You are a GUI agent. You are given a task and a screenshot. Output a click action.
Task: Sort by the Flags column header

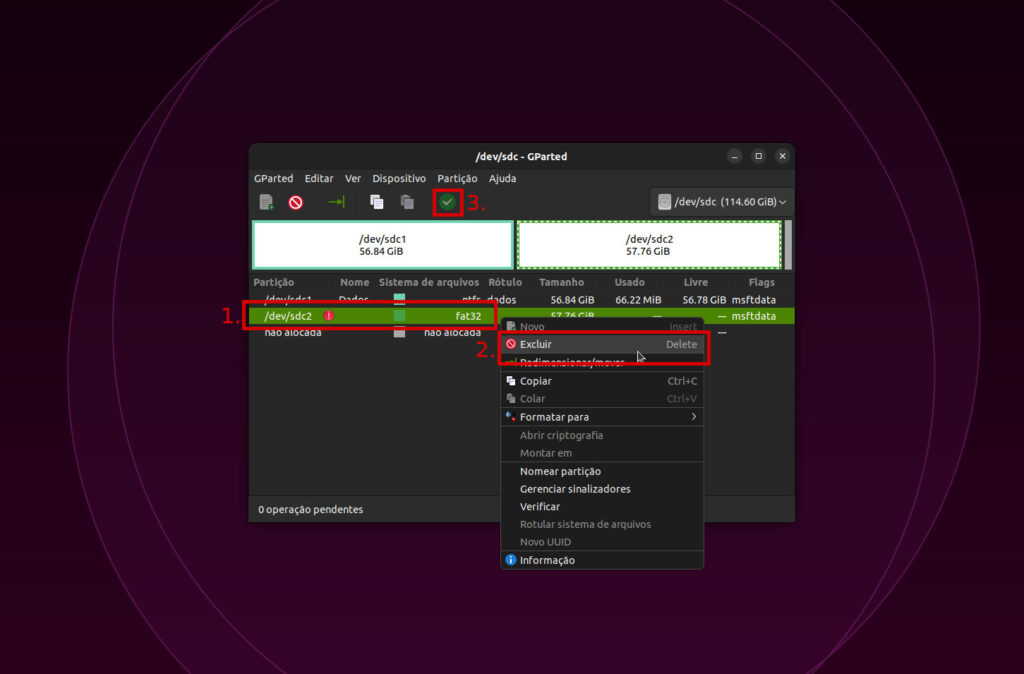coord(761,282)
